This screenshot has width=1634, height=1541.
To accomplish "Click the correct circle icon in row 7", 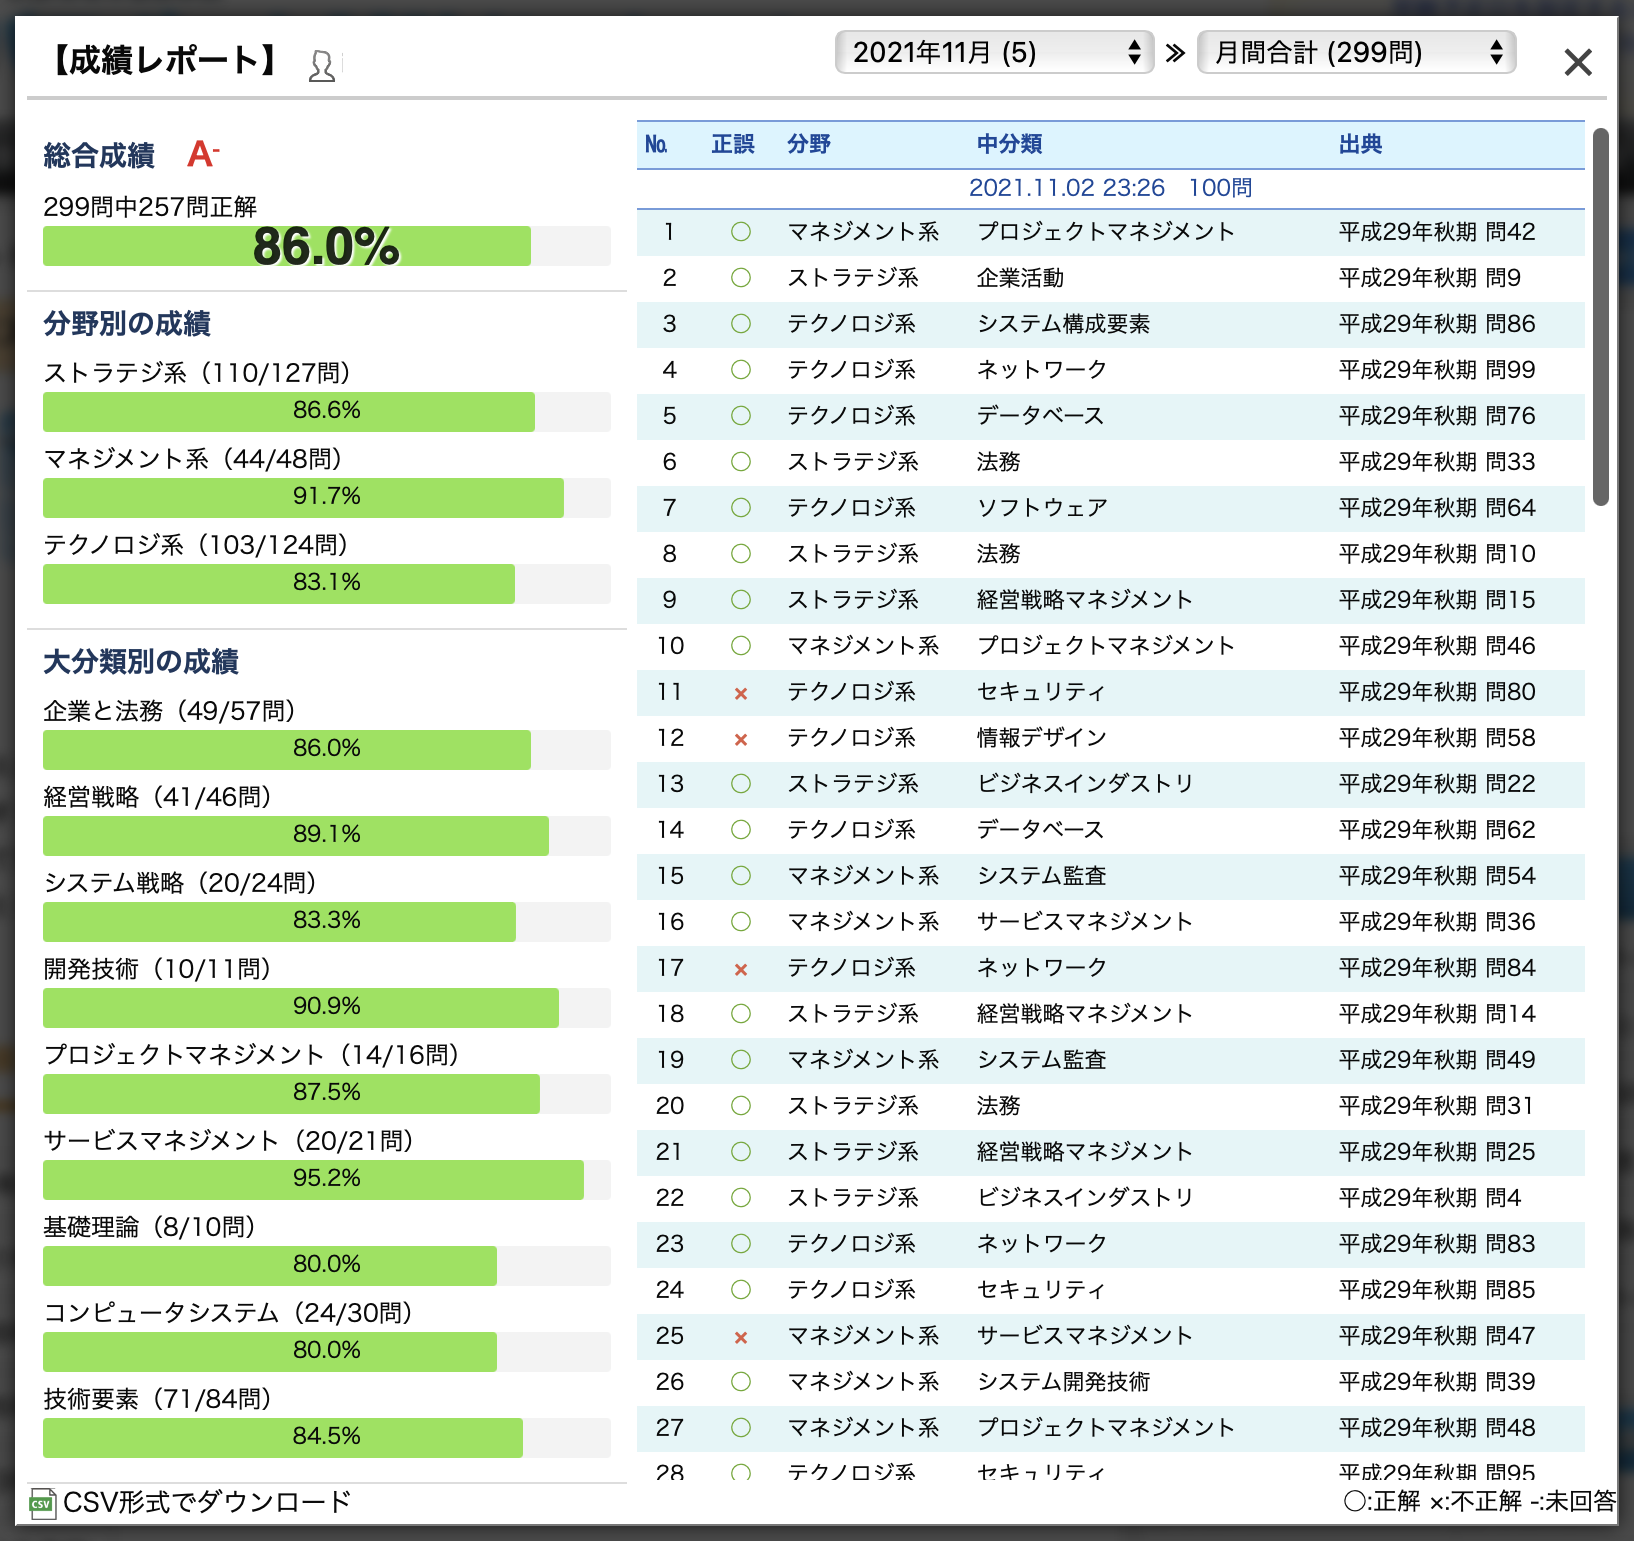I will [741, 508].
